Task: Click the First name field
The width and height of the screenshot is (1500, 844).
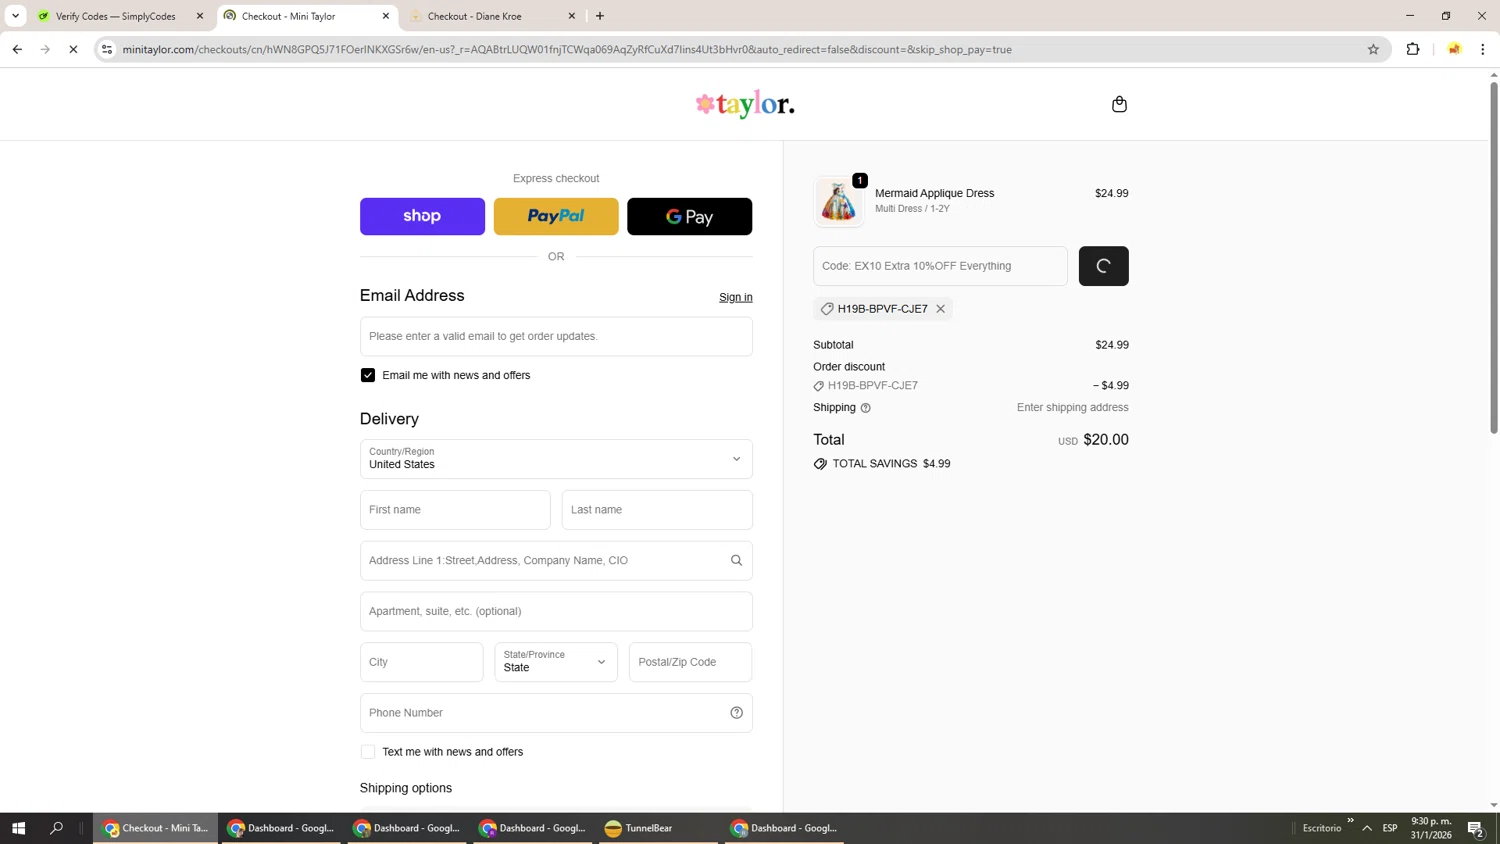Action: pyautogui.click(x=455, y=510)
